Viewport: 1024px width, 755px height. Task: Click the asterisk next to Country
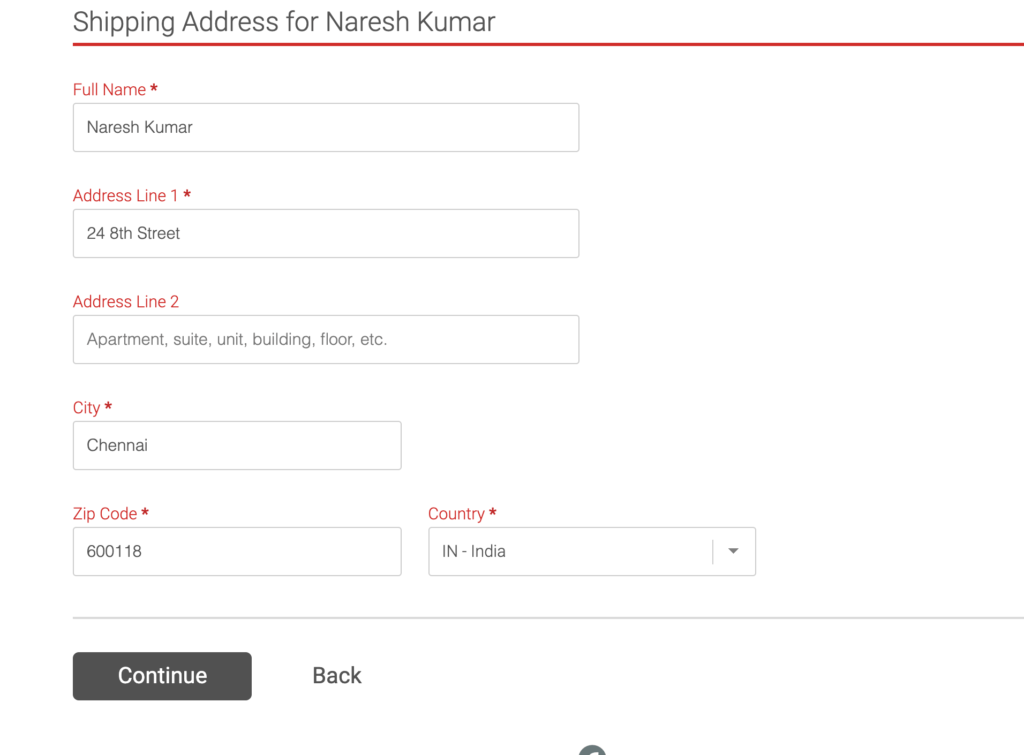click(x=493, y=512)
